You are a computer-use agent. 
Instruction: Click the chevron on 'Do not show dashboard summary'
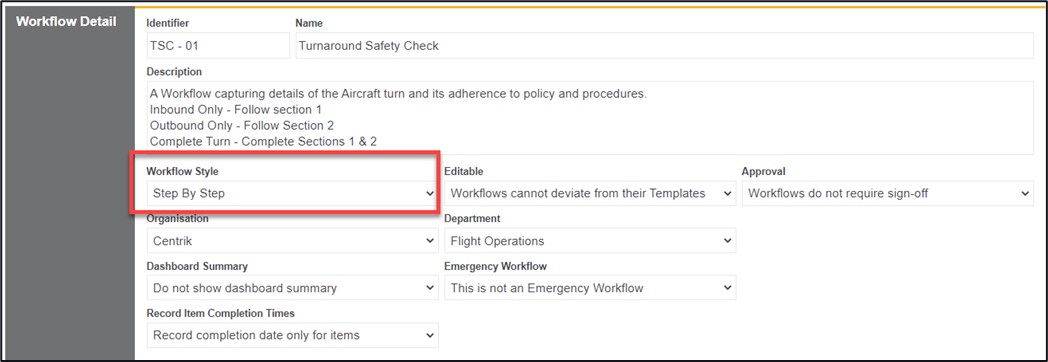(x=430, y=289)
